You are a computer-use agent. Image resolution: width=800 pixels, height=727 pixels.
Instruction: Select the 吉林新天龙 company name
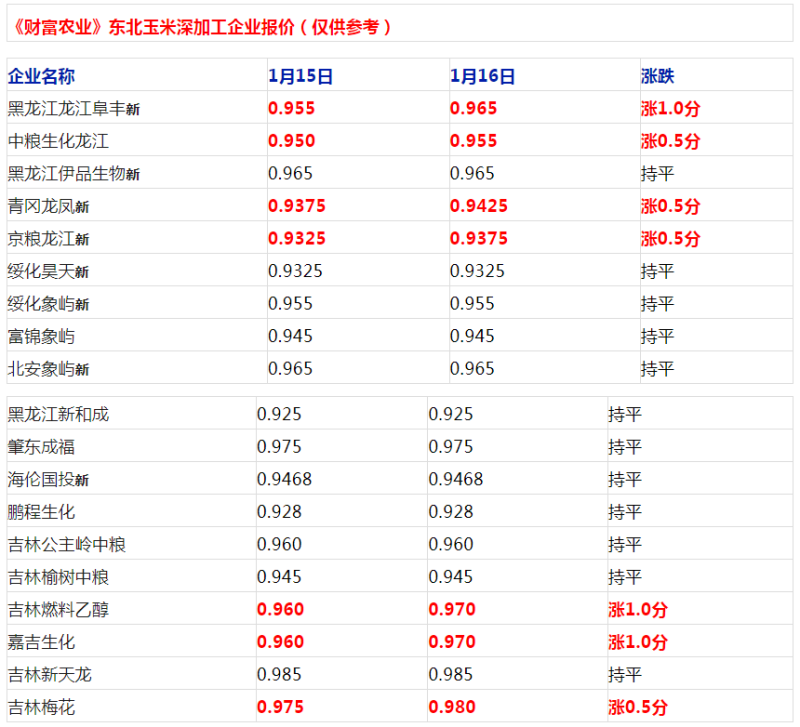click(x=49, y=675)
